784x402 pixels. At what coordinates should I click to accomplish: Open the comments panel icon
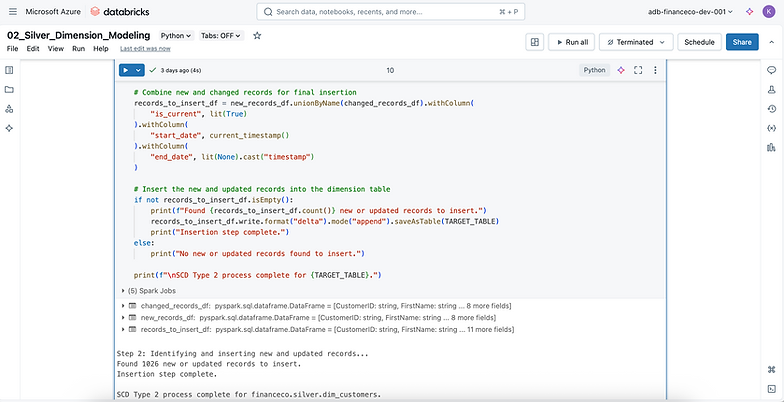(x=772, y=70)
